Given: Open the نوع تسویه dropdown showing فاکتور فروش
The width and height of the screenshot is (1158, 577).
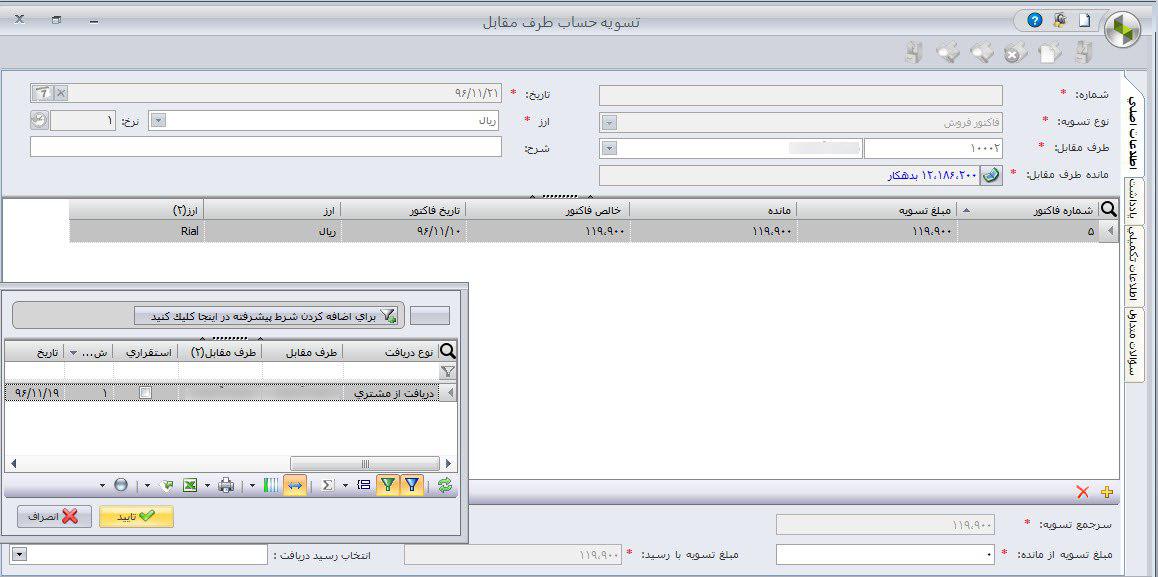Looking at the screenshot, I should click(609, 123).
